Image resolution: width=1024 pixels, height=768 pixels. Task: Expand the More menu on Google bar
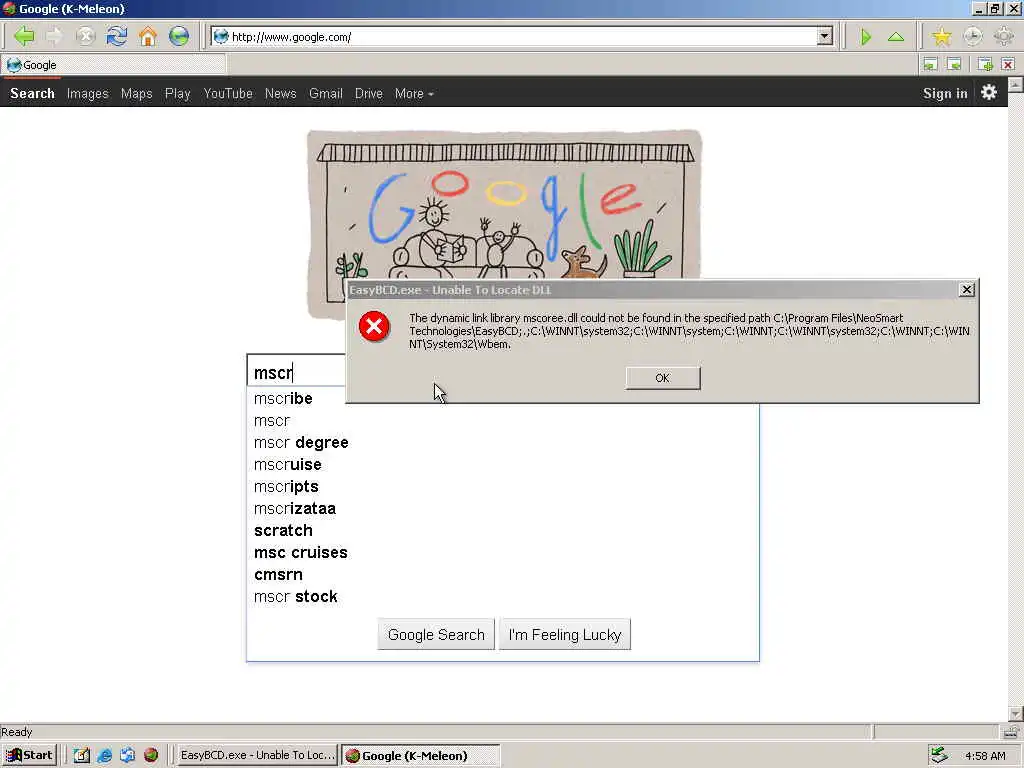[414, 93]
